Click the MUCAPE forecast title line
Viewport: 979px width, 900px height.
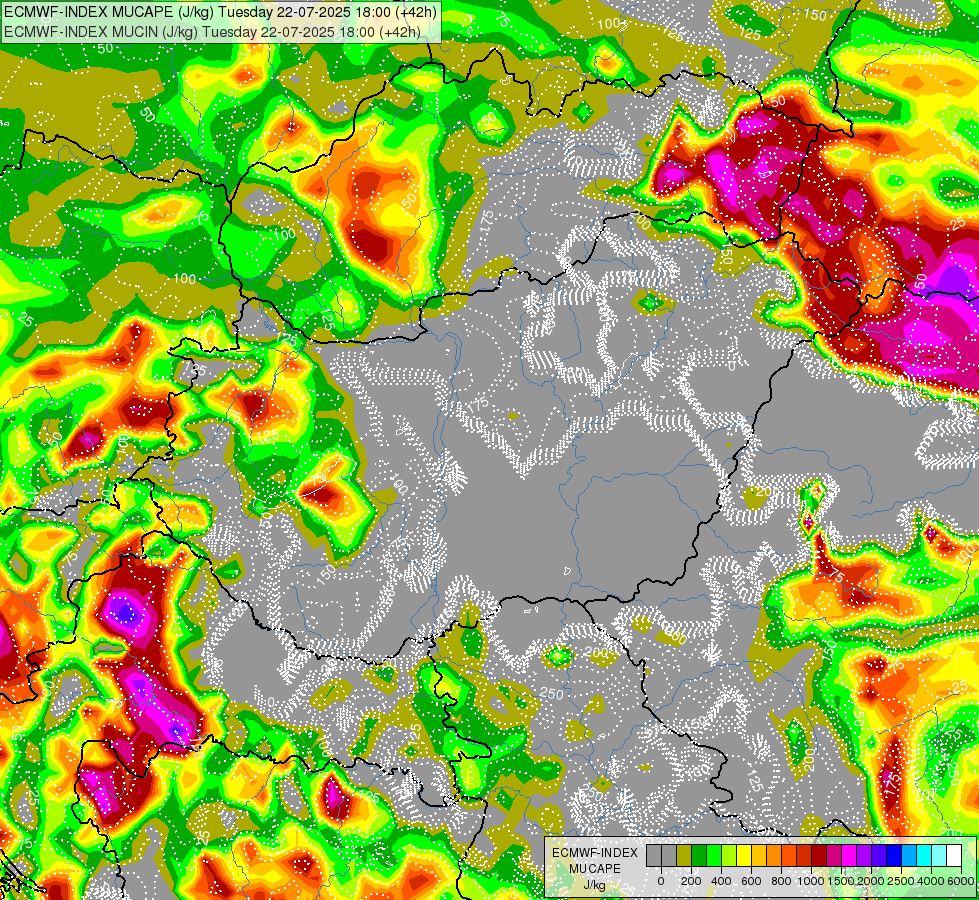coord(220,12)
